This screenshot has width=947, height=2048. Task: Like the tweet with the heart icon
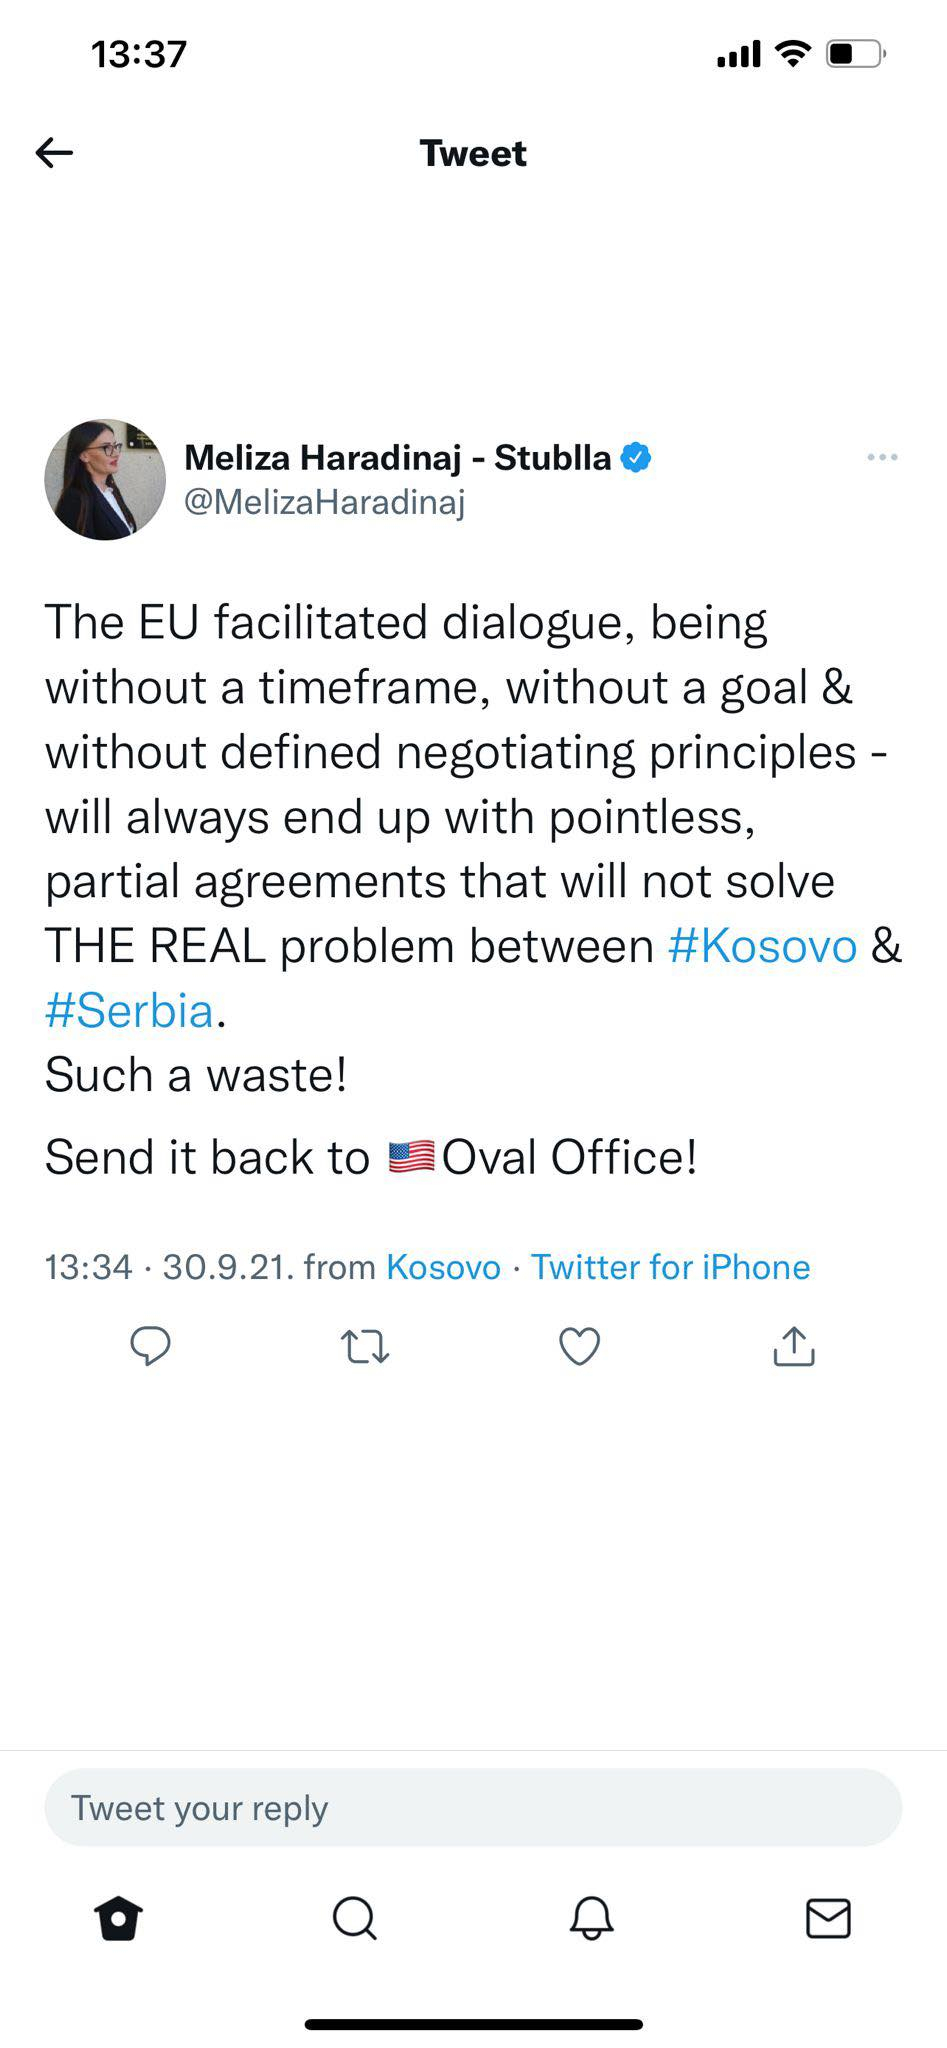point(579,1346)
